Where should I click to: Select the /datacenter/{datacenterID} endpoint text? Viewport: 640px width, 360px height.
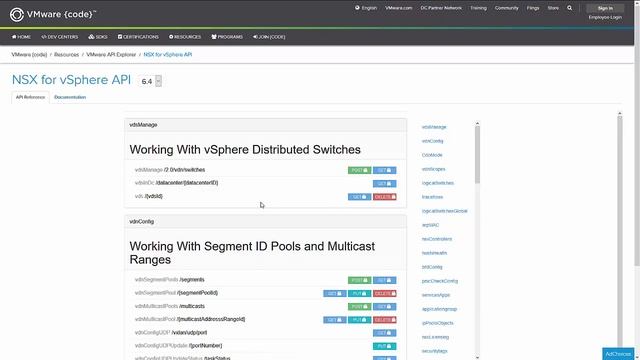click(x=187, y=183)
